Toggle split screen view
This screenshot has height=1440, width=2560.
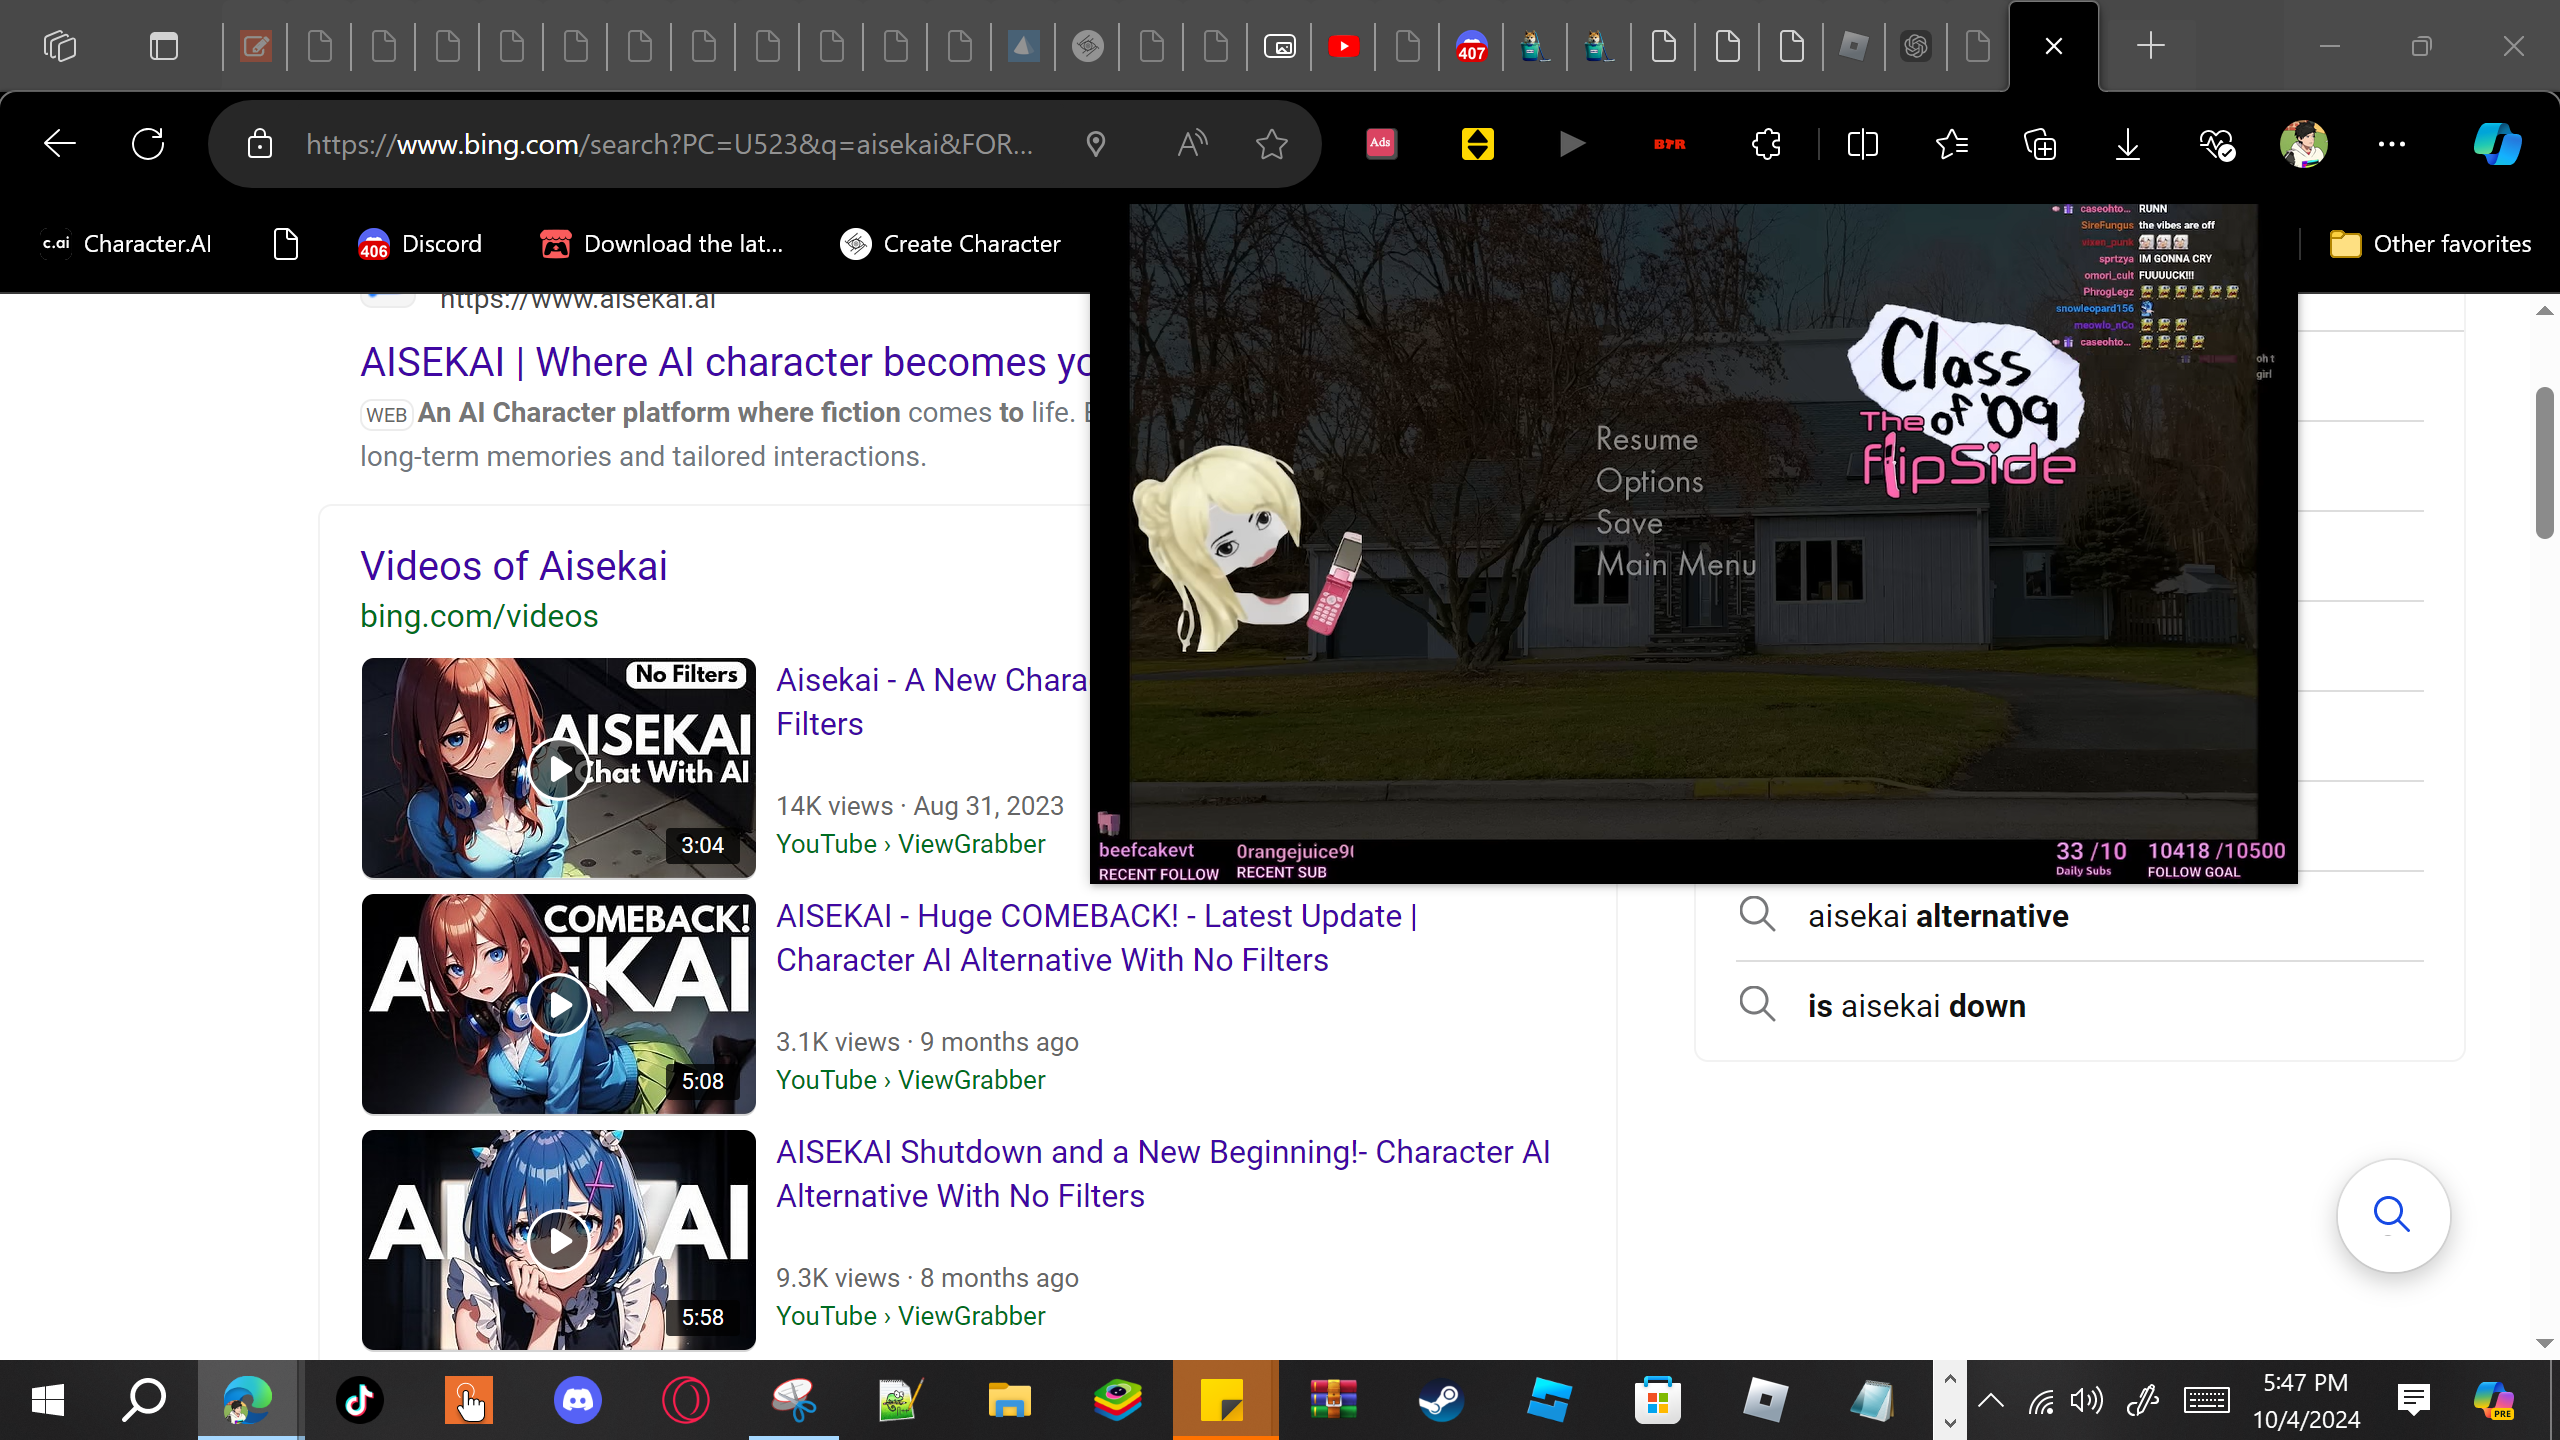tap(1863, 144)
